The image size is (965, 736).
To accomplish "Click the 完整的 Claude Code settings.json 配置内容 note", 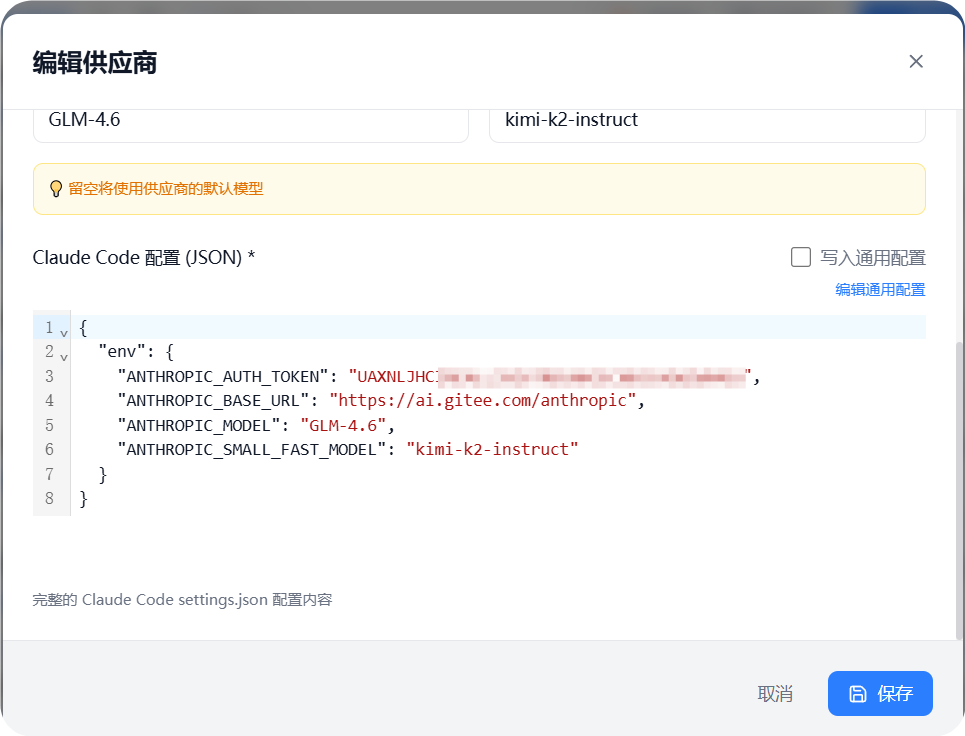I will click(x=182, y=599).
